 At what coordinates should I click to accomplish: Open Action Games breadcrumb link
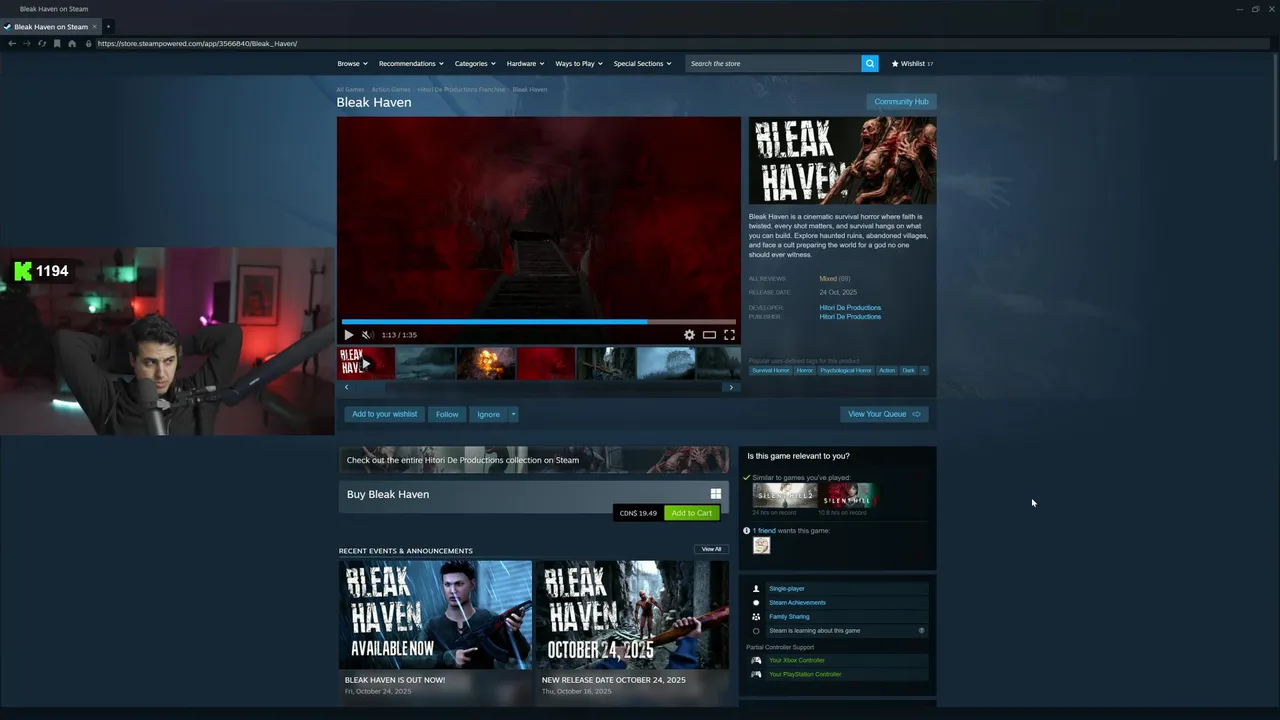(391, 89)
